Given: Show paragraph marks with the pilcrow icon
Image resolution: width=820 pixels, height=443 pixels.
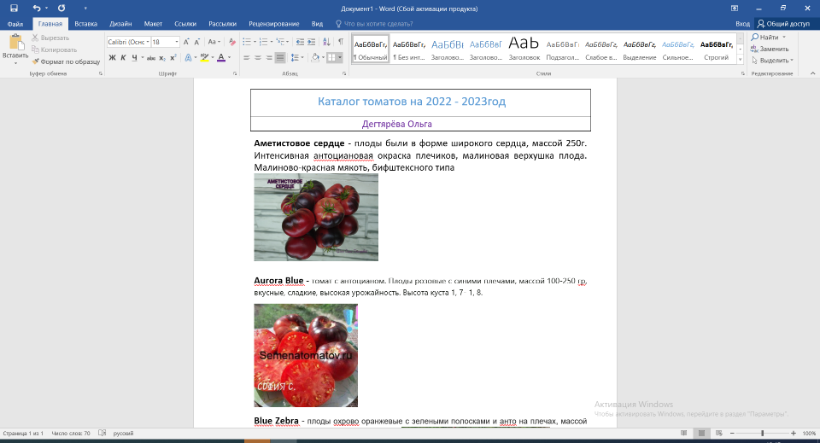Looking at the screenshot, I should click(340, 42).
